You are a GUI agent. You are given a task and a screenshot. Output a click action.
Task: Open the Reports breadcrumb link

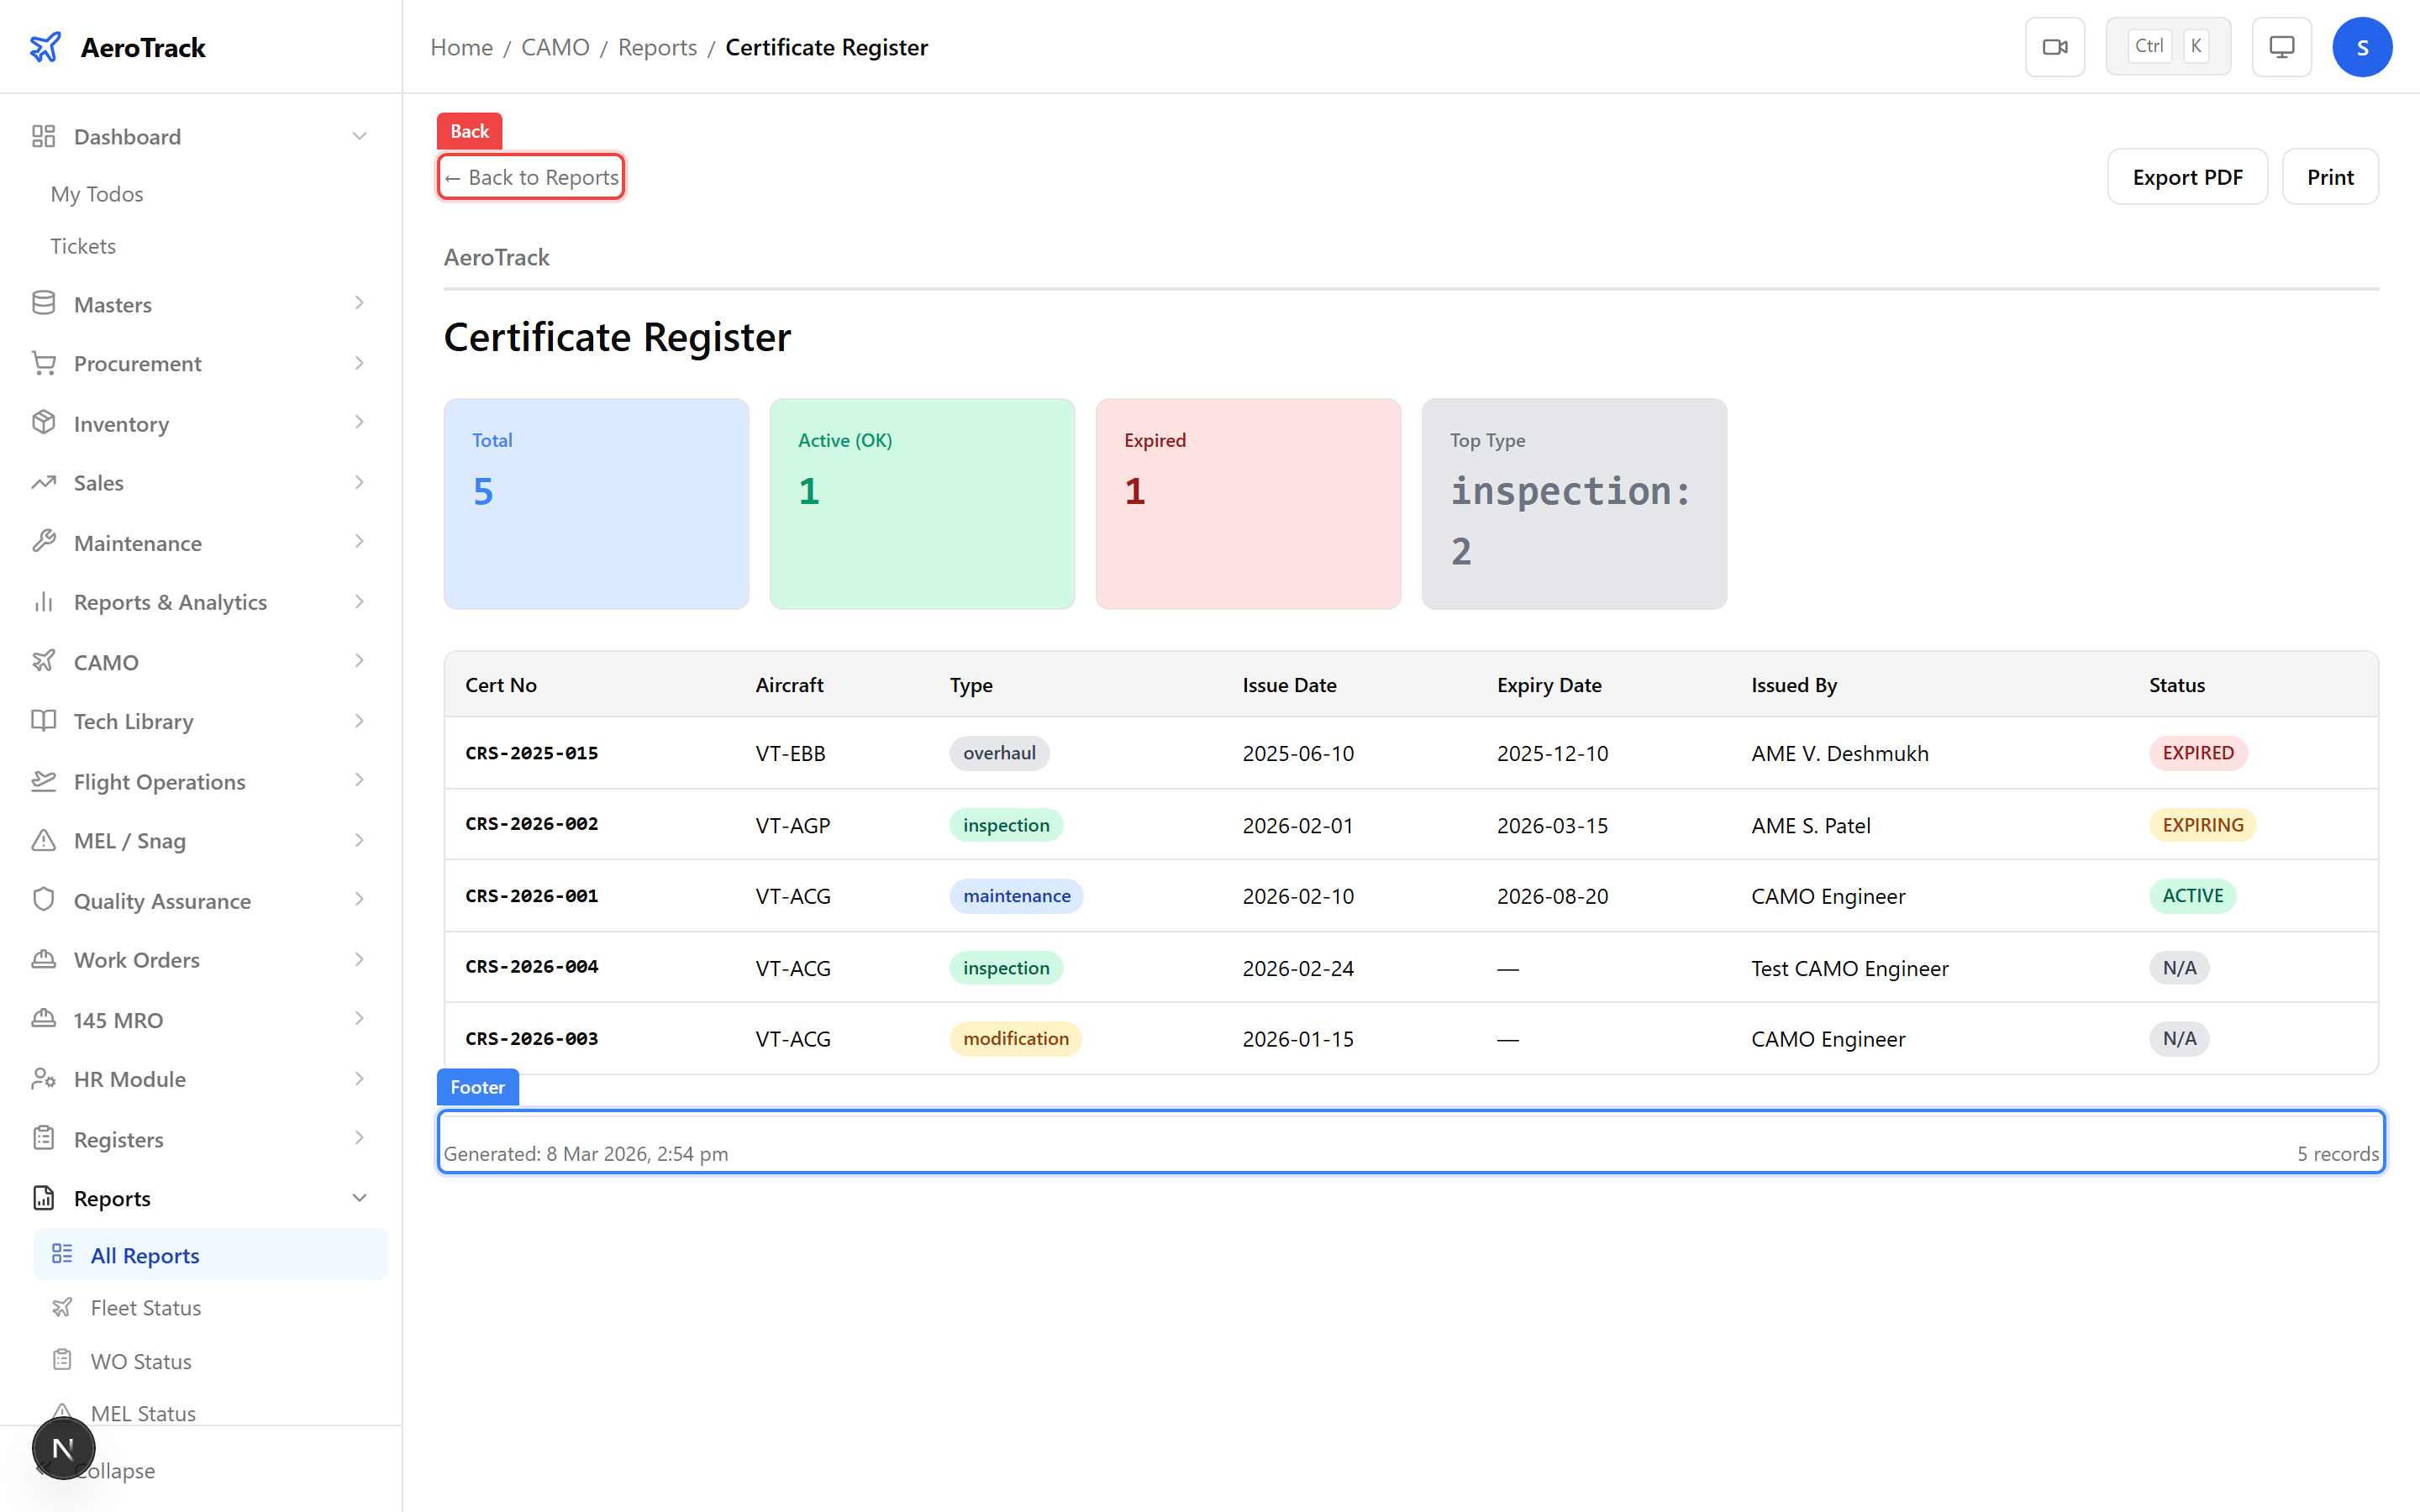point(657,47)
